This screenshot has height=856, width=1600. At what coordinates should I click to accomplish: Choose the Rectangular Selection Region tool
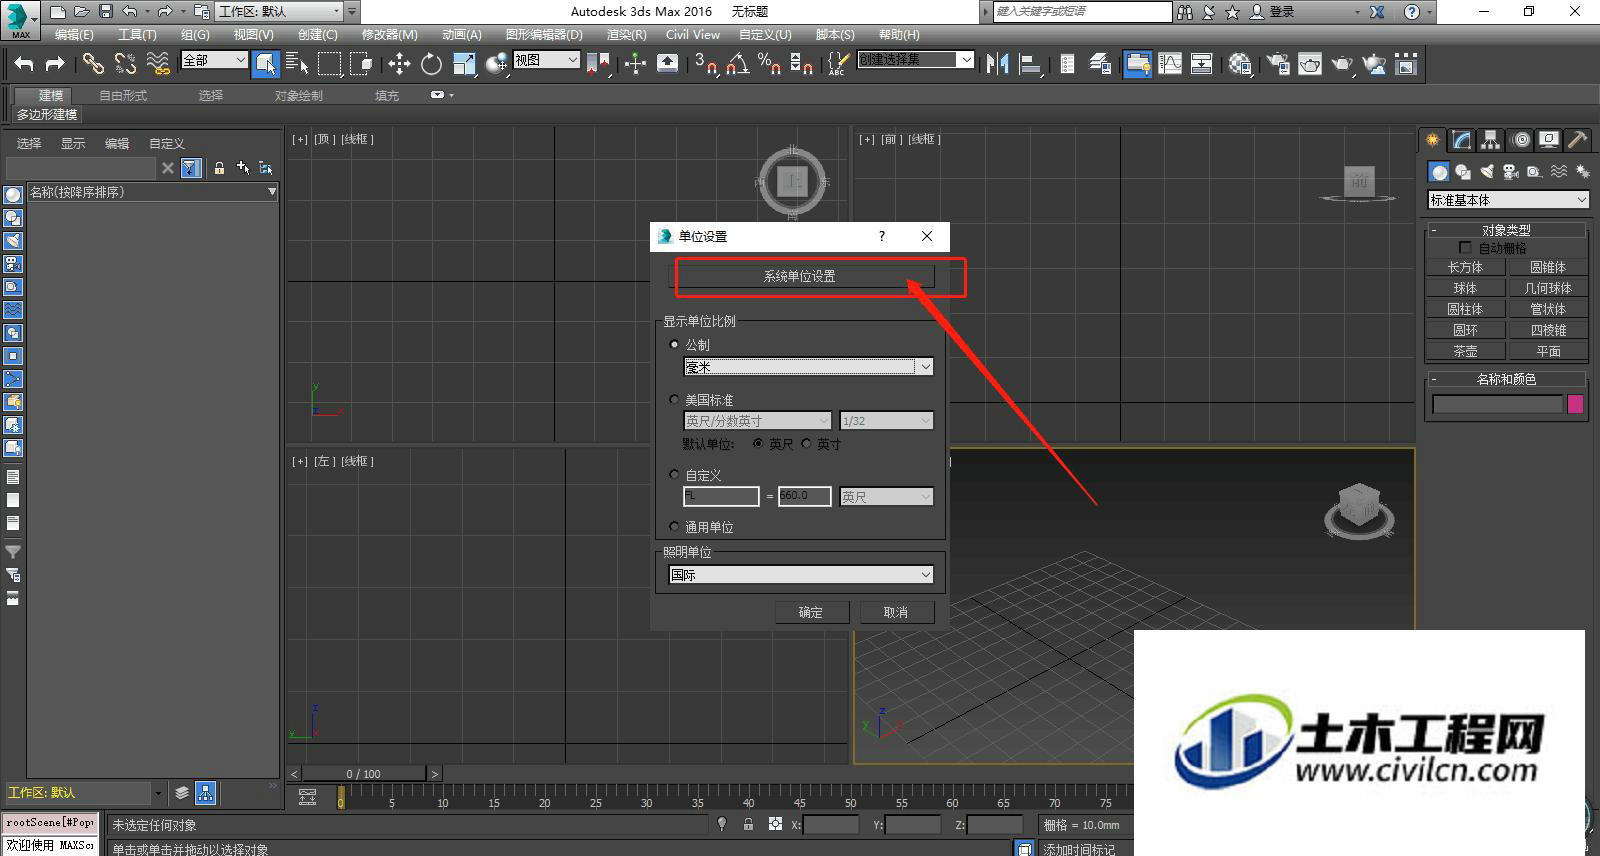pyautogui.click(x=329, y=64)
